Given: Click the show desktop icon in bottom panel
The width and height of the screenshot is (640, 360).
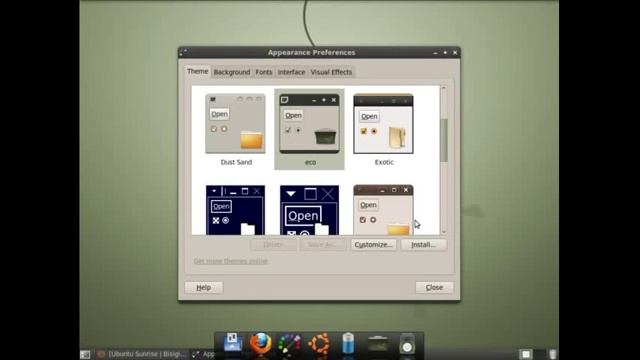Looking at the screenshot, I should (x=85, y=354).
